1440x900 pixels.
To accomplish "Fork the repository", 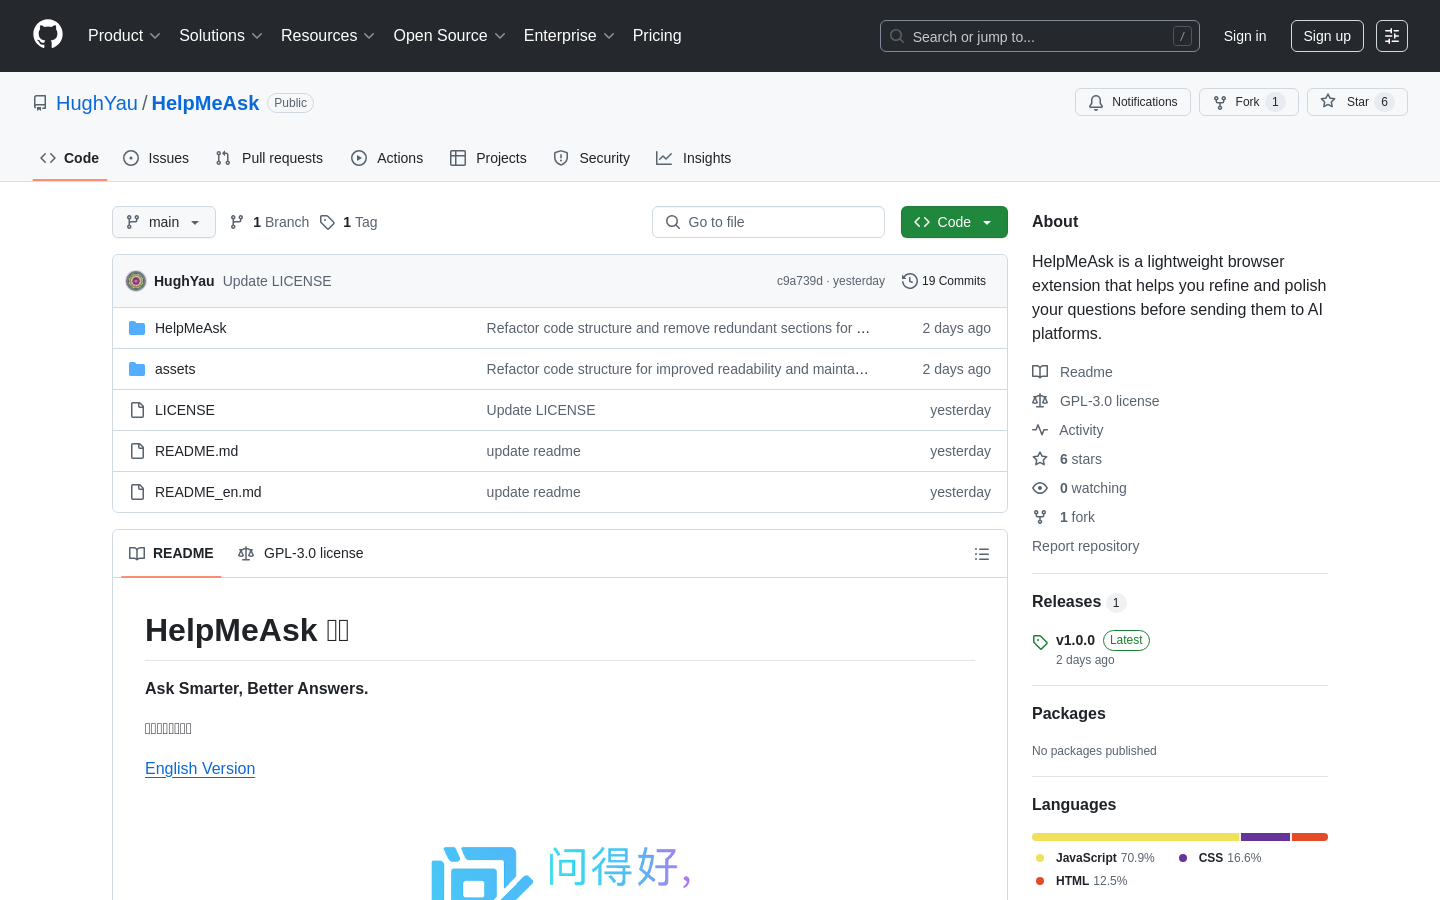I will (1249, 102).
